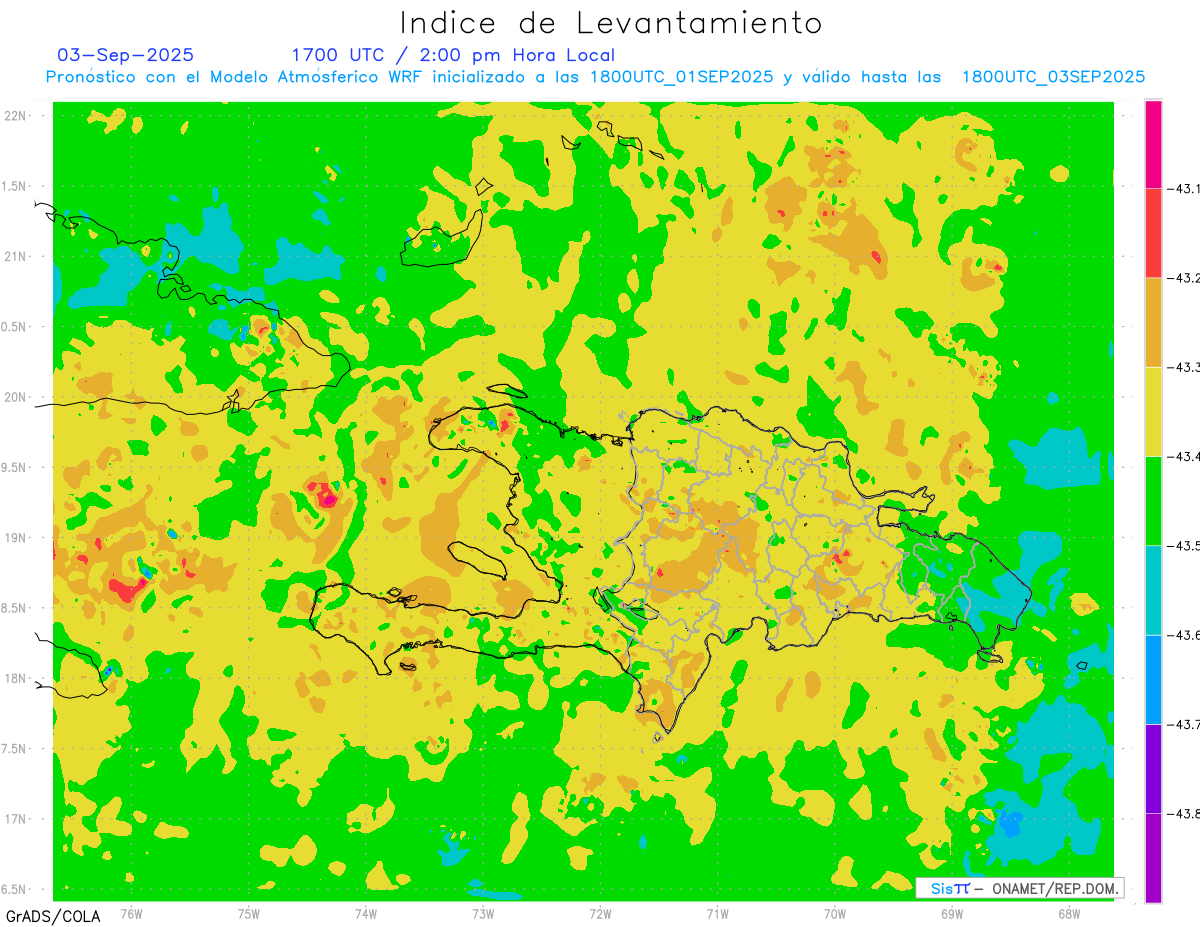The image size is (1200, 927).
Task: Click the "21N" latitude axis label
Action: 15,256
